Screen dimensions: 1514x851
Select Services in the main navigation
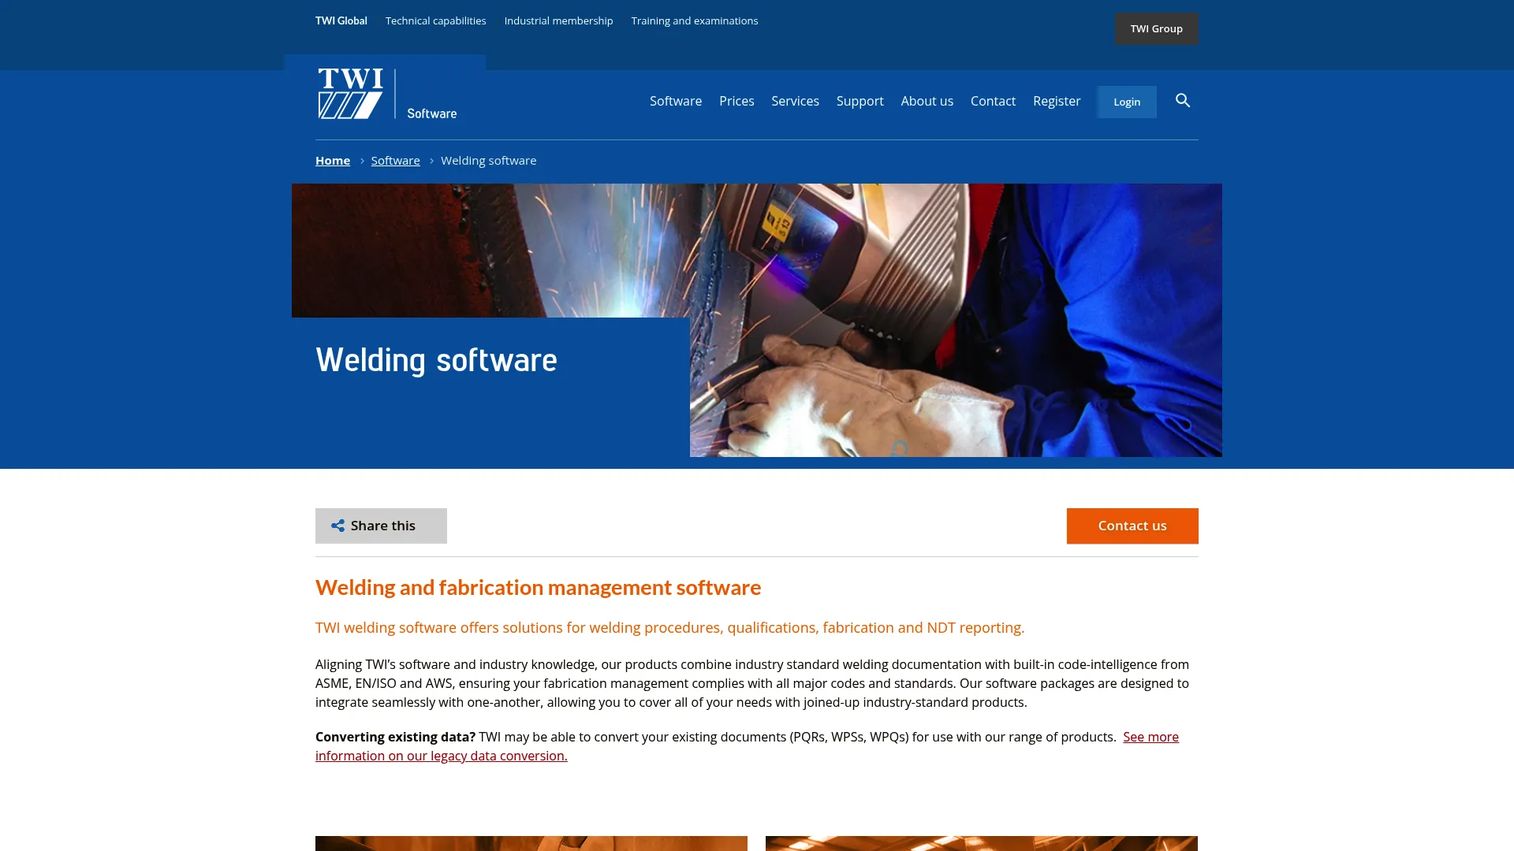coord(795,101)
